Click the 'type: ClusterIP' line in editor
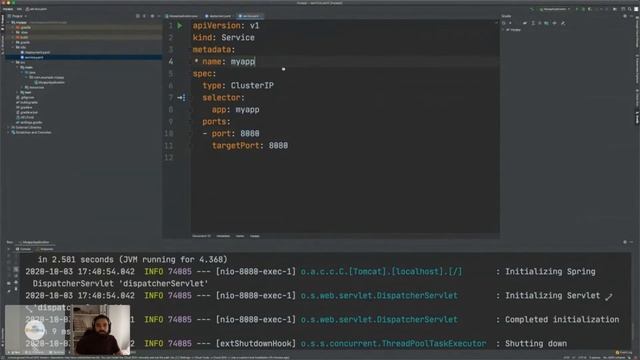 pos(238,86)
